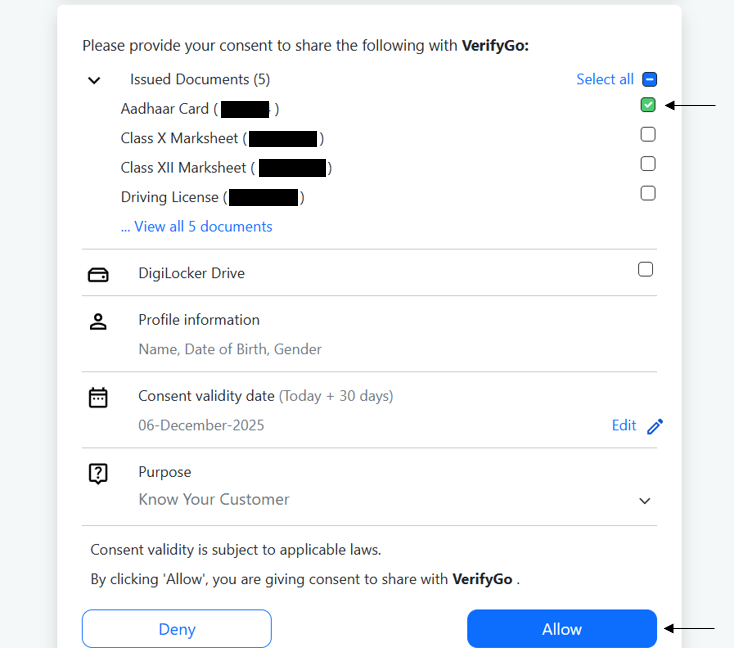This screenshot has width=734, height=648.
Task: Click the Issued Documents (5) heading
Action: pyautogui.click(x=200, y=79)
